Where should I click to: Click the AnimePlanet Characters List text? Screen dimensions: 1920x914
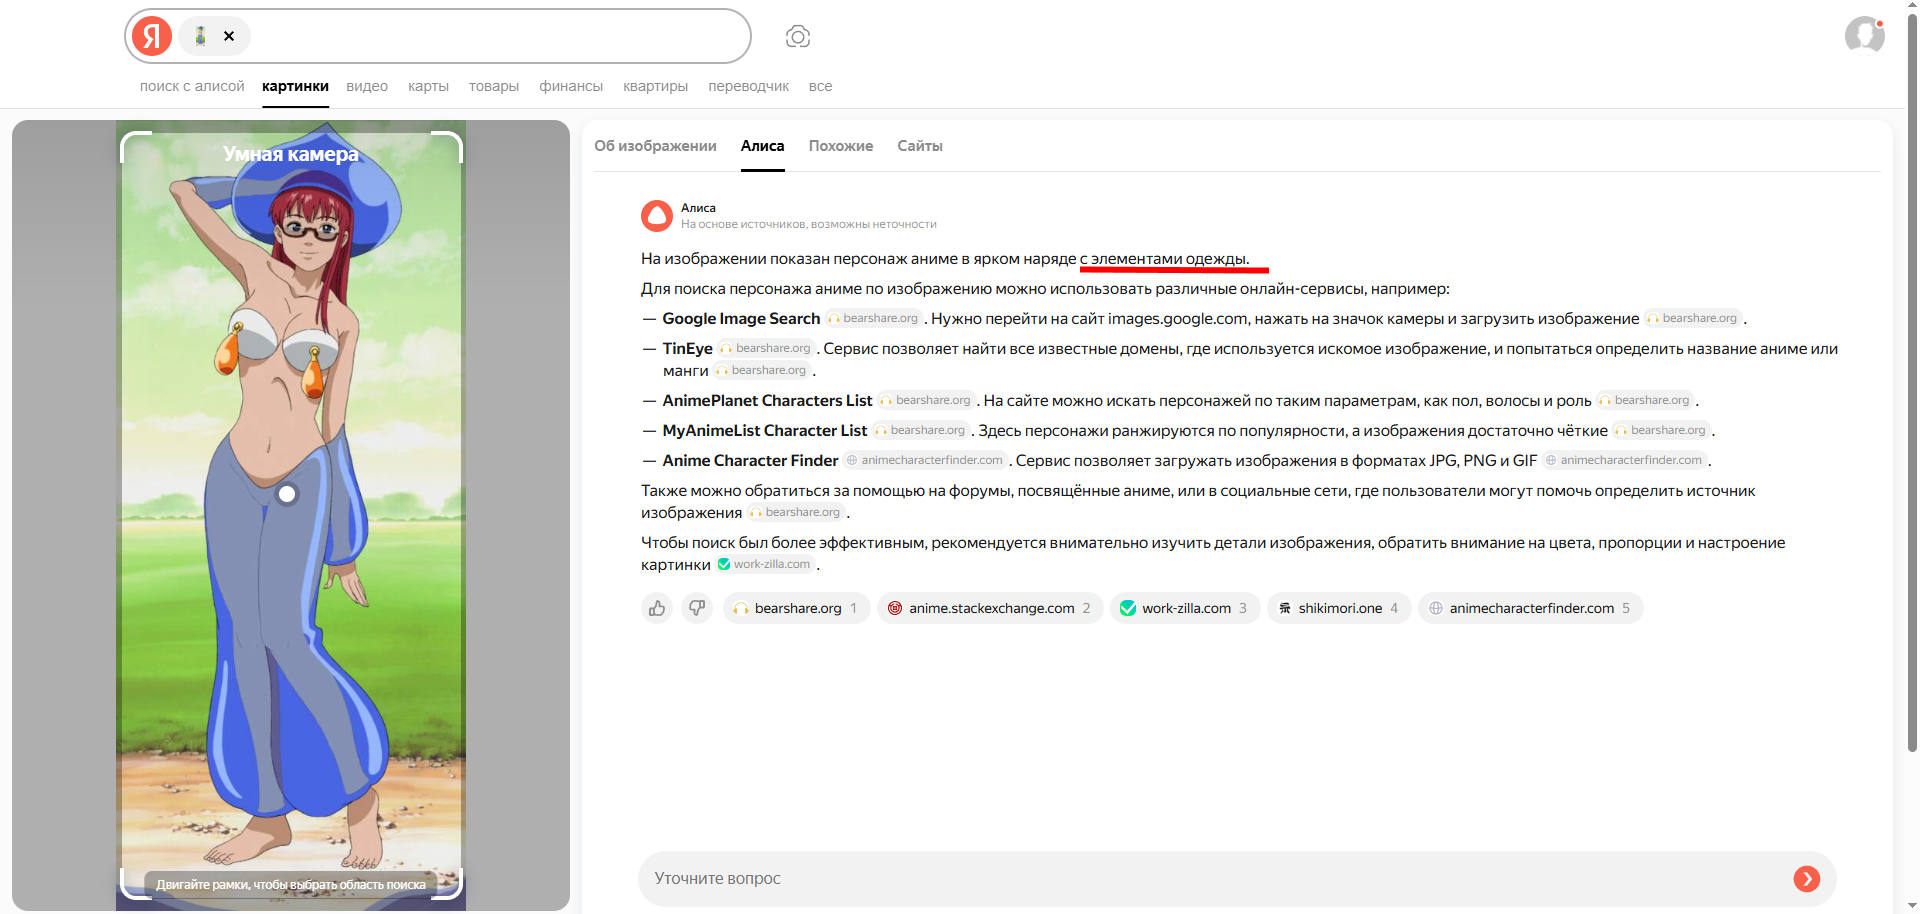[767, 401]
